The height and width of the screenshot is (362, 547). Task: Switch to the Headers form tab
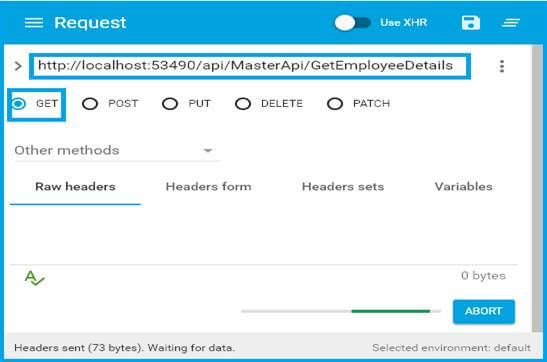[208, 187]
